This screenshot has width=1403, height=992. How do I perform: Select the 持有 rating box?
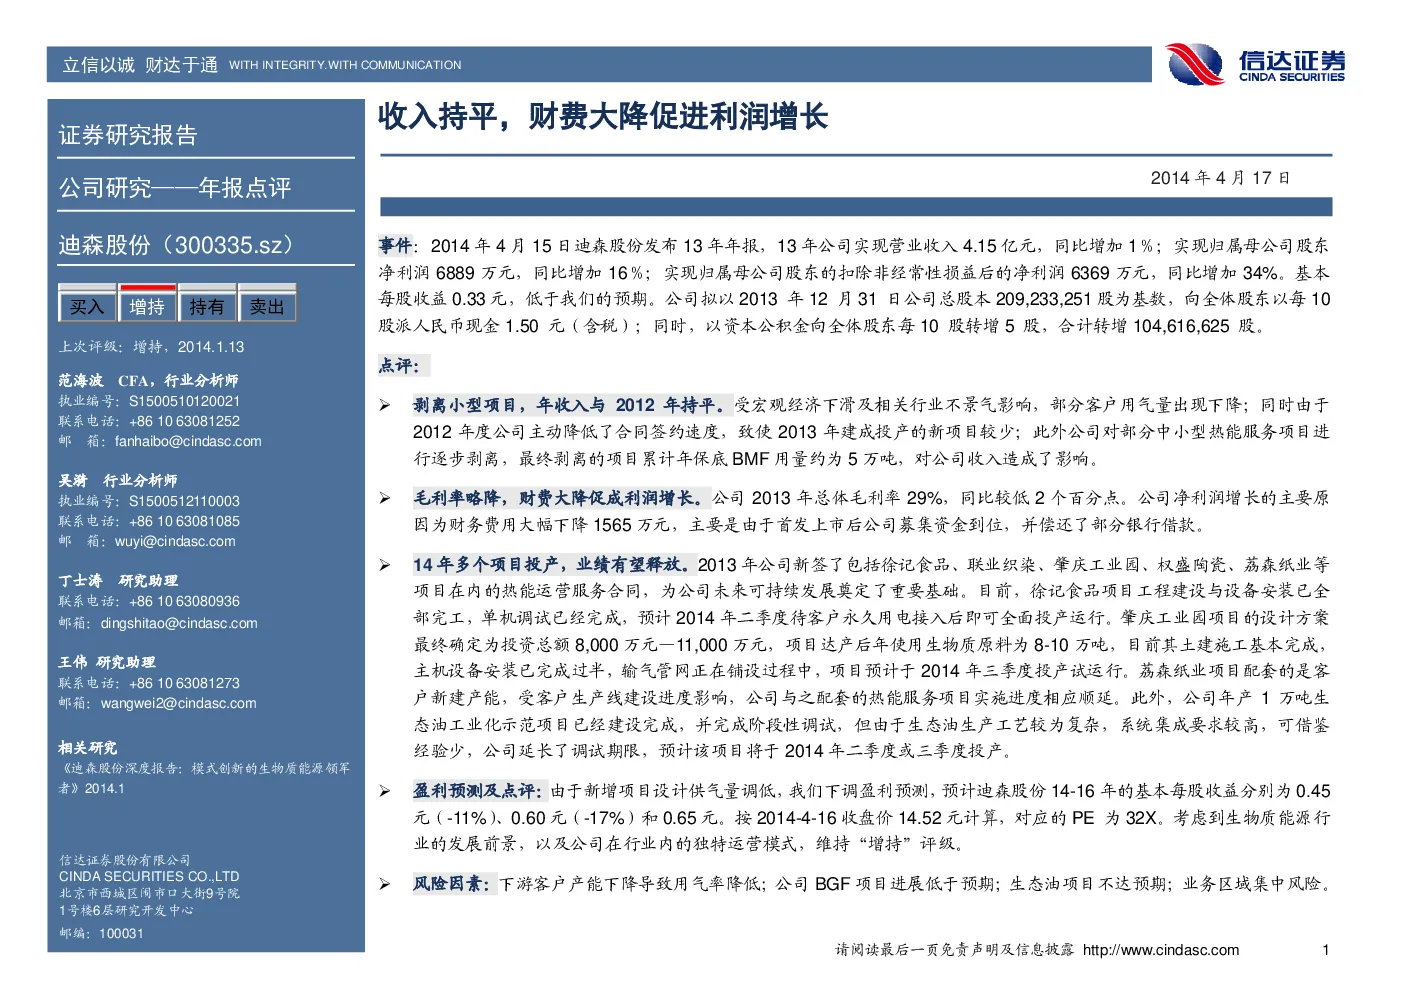pyautogui.click(x=207, y=306)
